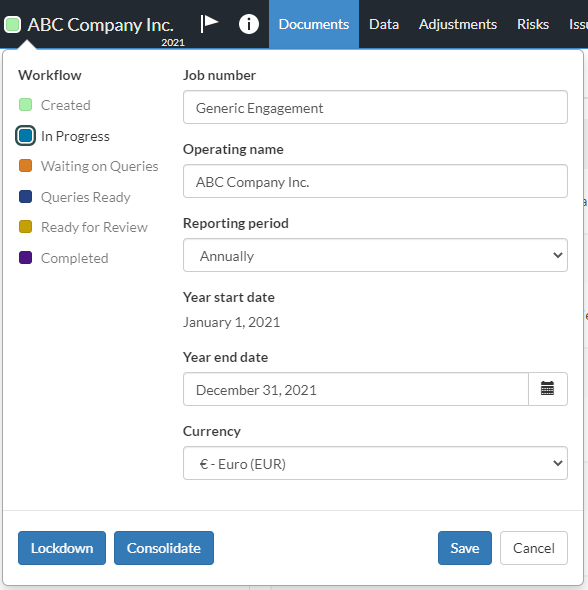The height and width of the screenshot is (590, 588).
Task: Switch to the Documents tab
Action: pyautogui.click(x=314, y=24)
